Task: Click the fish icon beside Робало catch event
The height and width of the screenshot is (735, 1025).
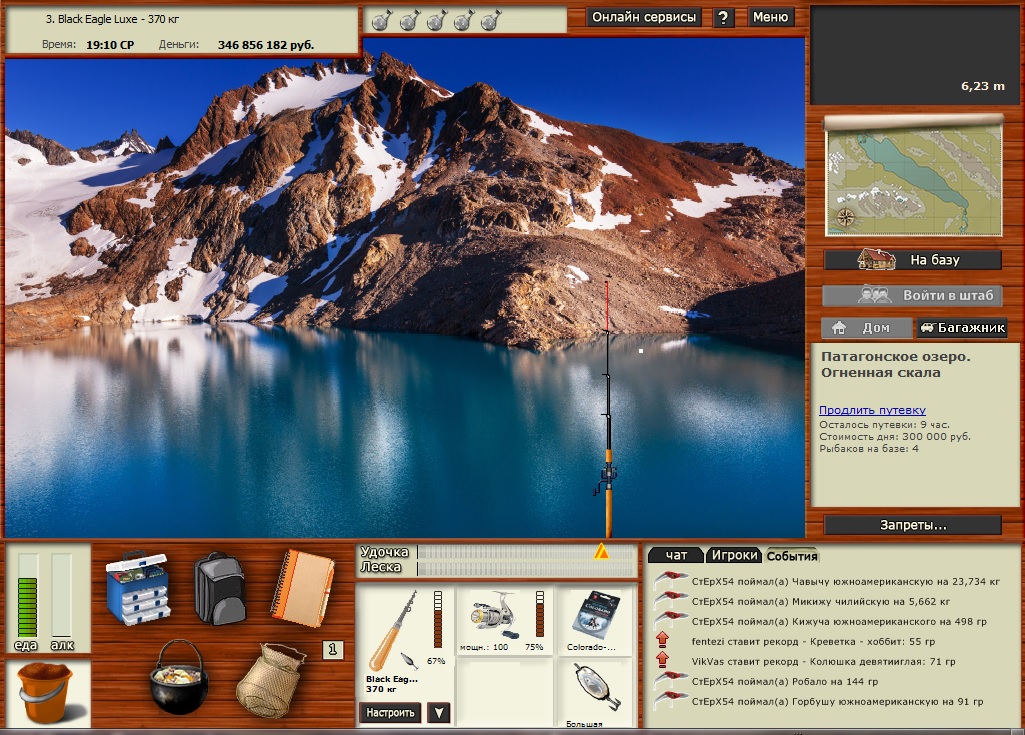Action: point(671,680)
